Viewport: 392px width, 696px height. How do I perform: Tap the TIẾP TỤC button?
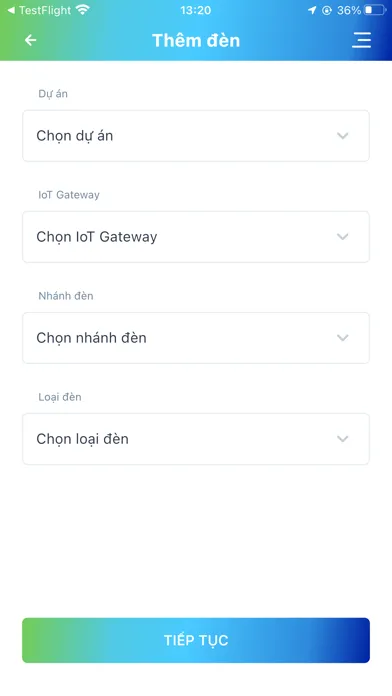click(x=196, y=640)
